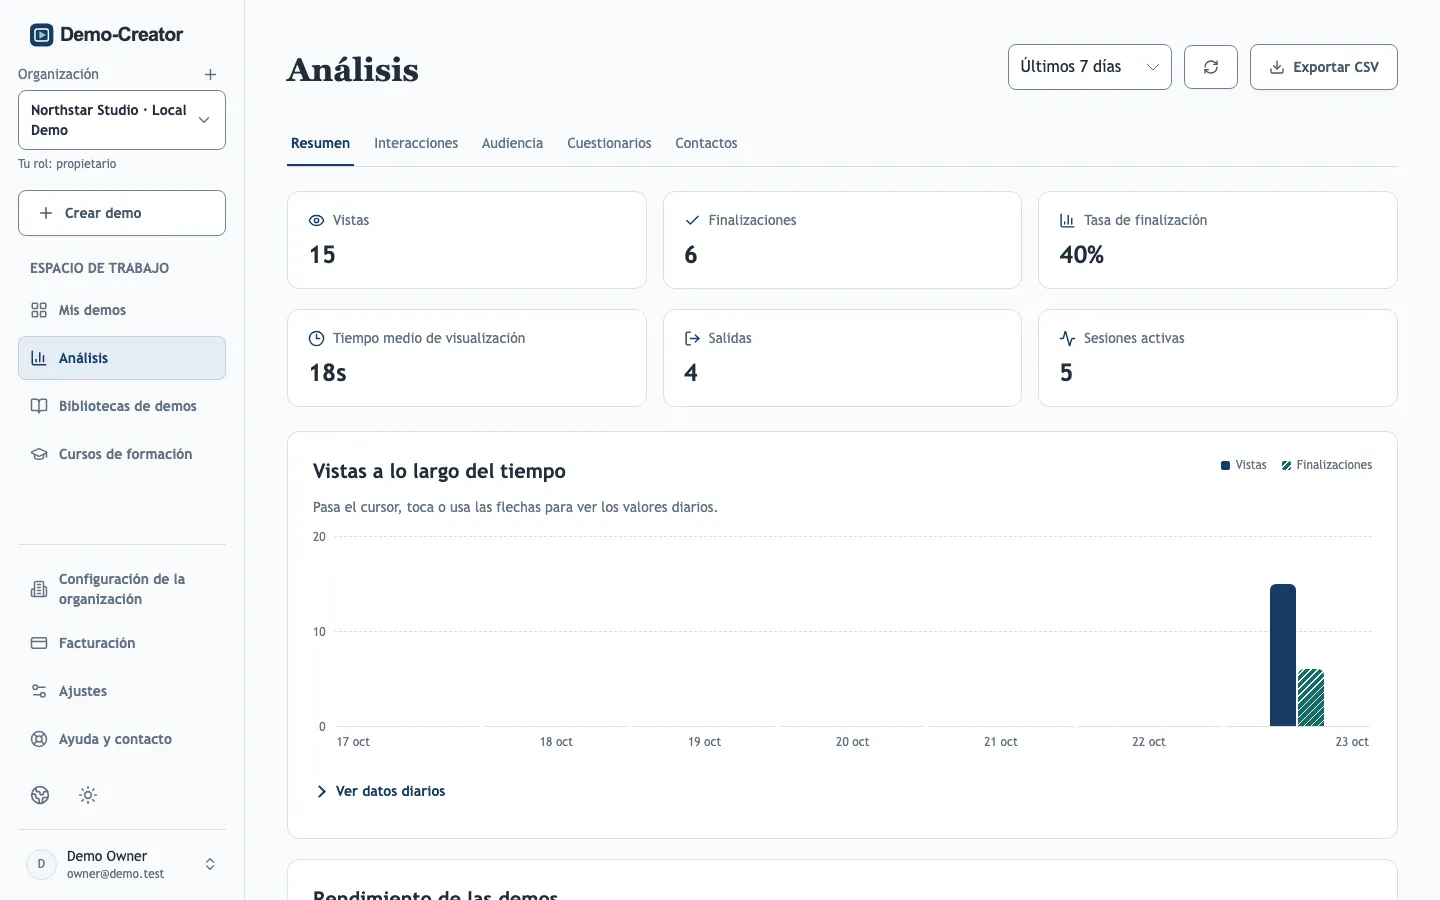This screenshot has height=900, width=1440.
Task: Open Ayuda y contacto lifebuoy icon
Action: 39,739
